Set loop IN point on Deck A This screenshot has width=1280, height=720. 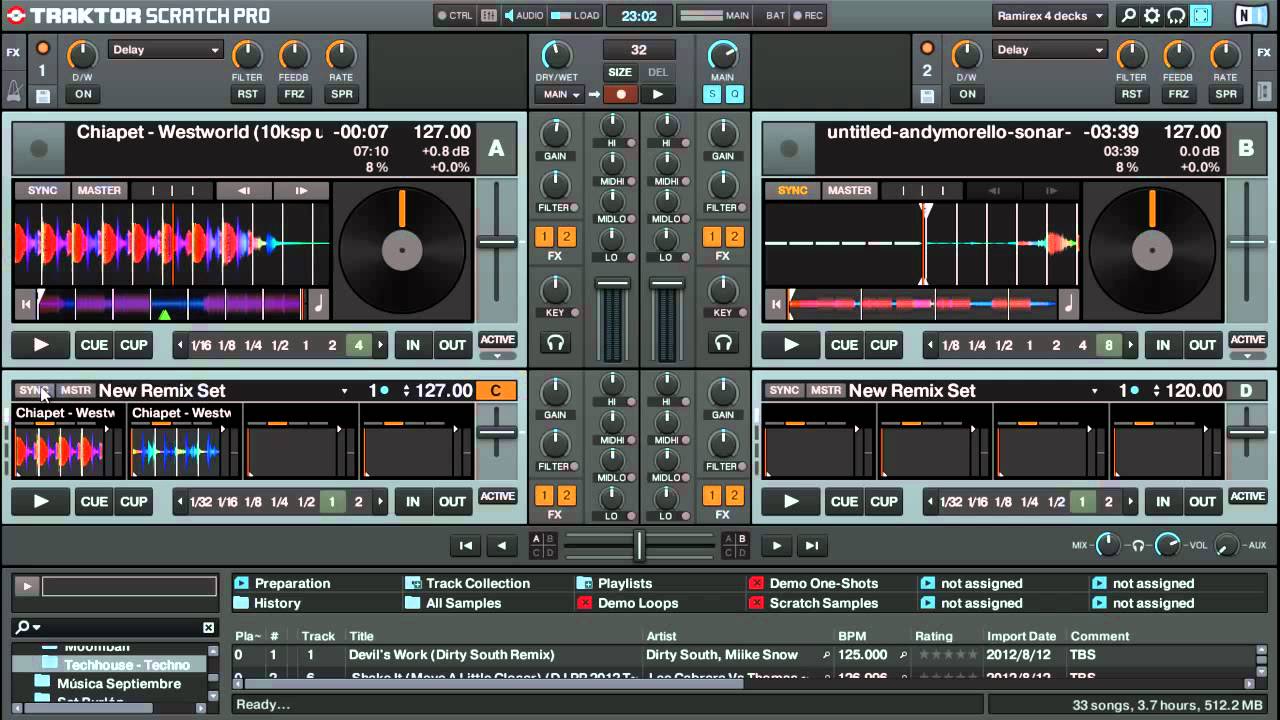(413, 345)
